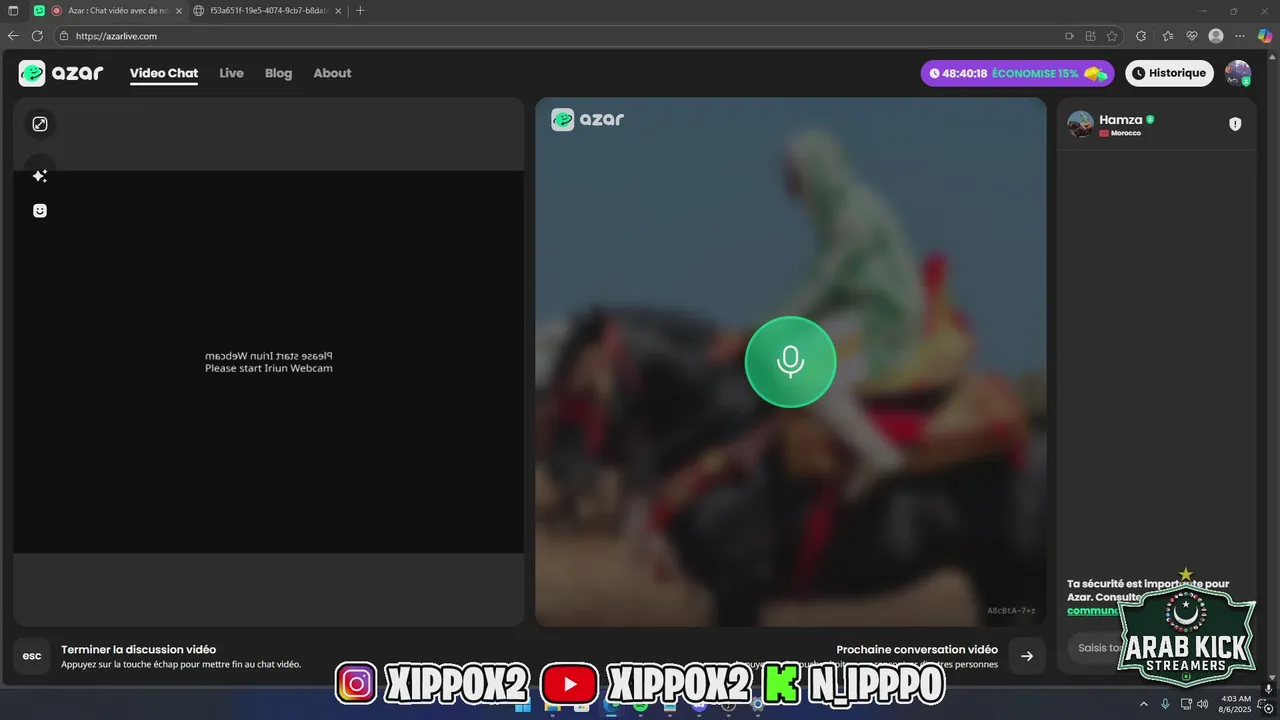Open browser settings and more menu
The image size is (1280, 720).
[x=1240, y=36]
